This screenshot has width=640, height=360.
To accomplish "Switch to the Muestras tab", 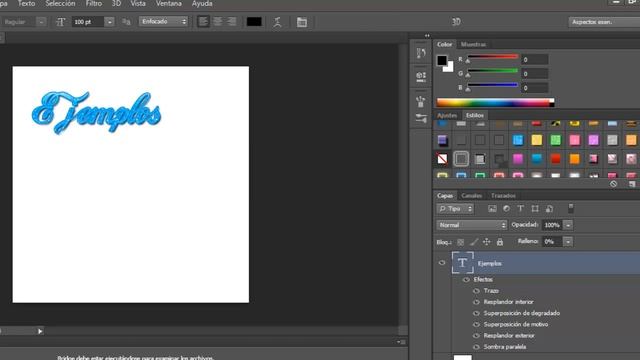I will click(473, 44).
